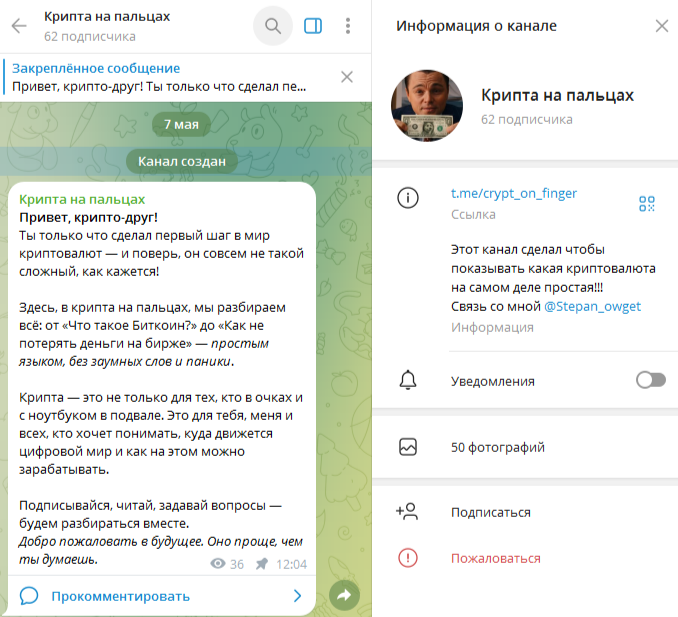Screen dimensions: 678x617
Task: Toggle the Уведомления switch
Action: pyautogui.click(x=651, y=380)
